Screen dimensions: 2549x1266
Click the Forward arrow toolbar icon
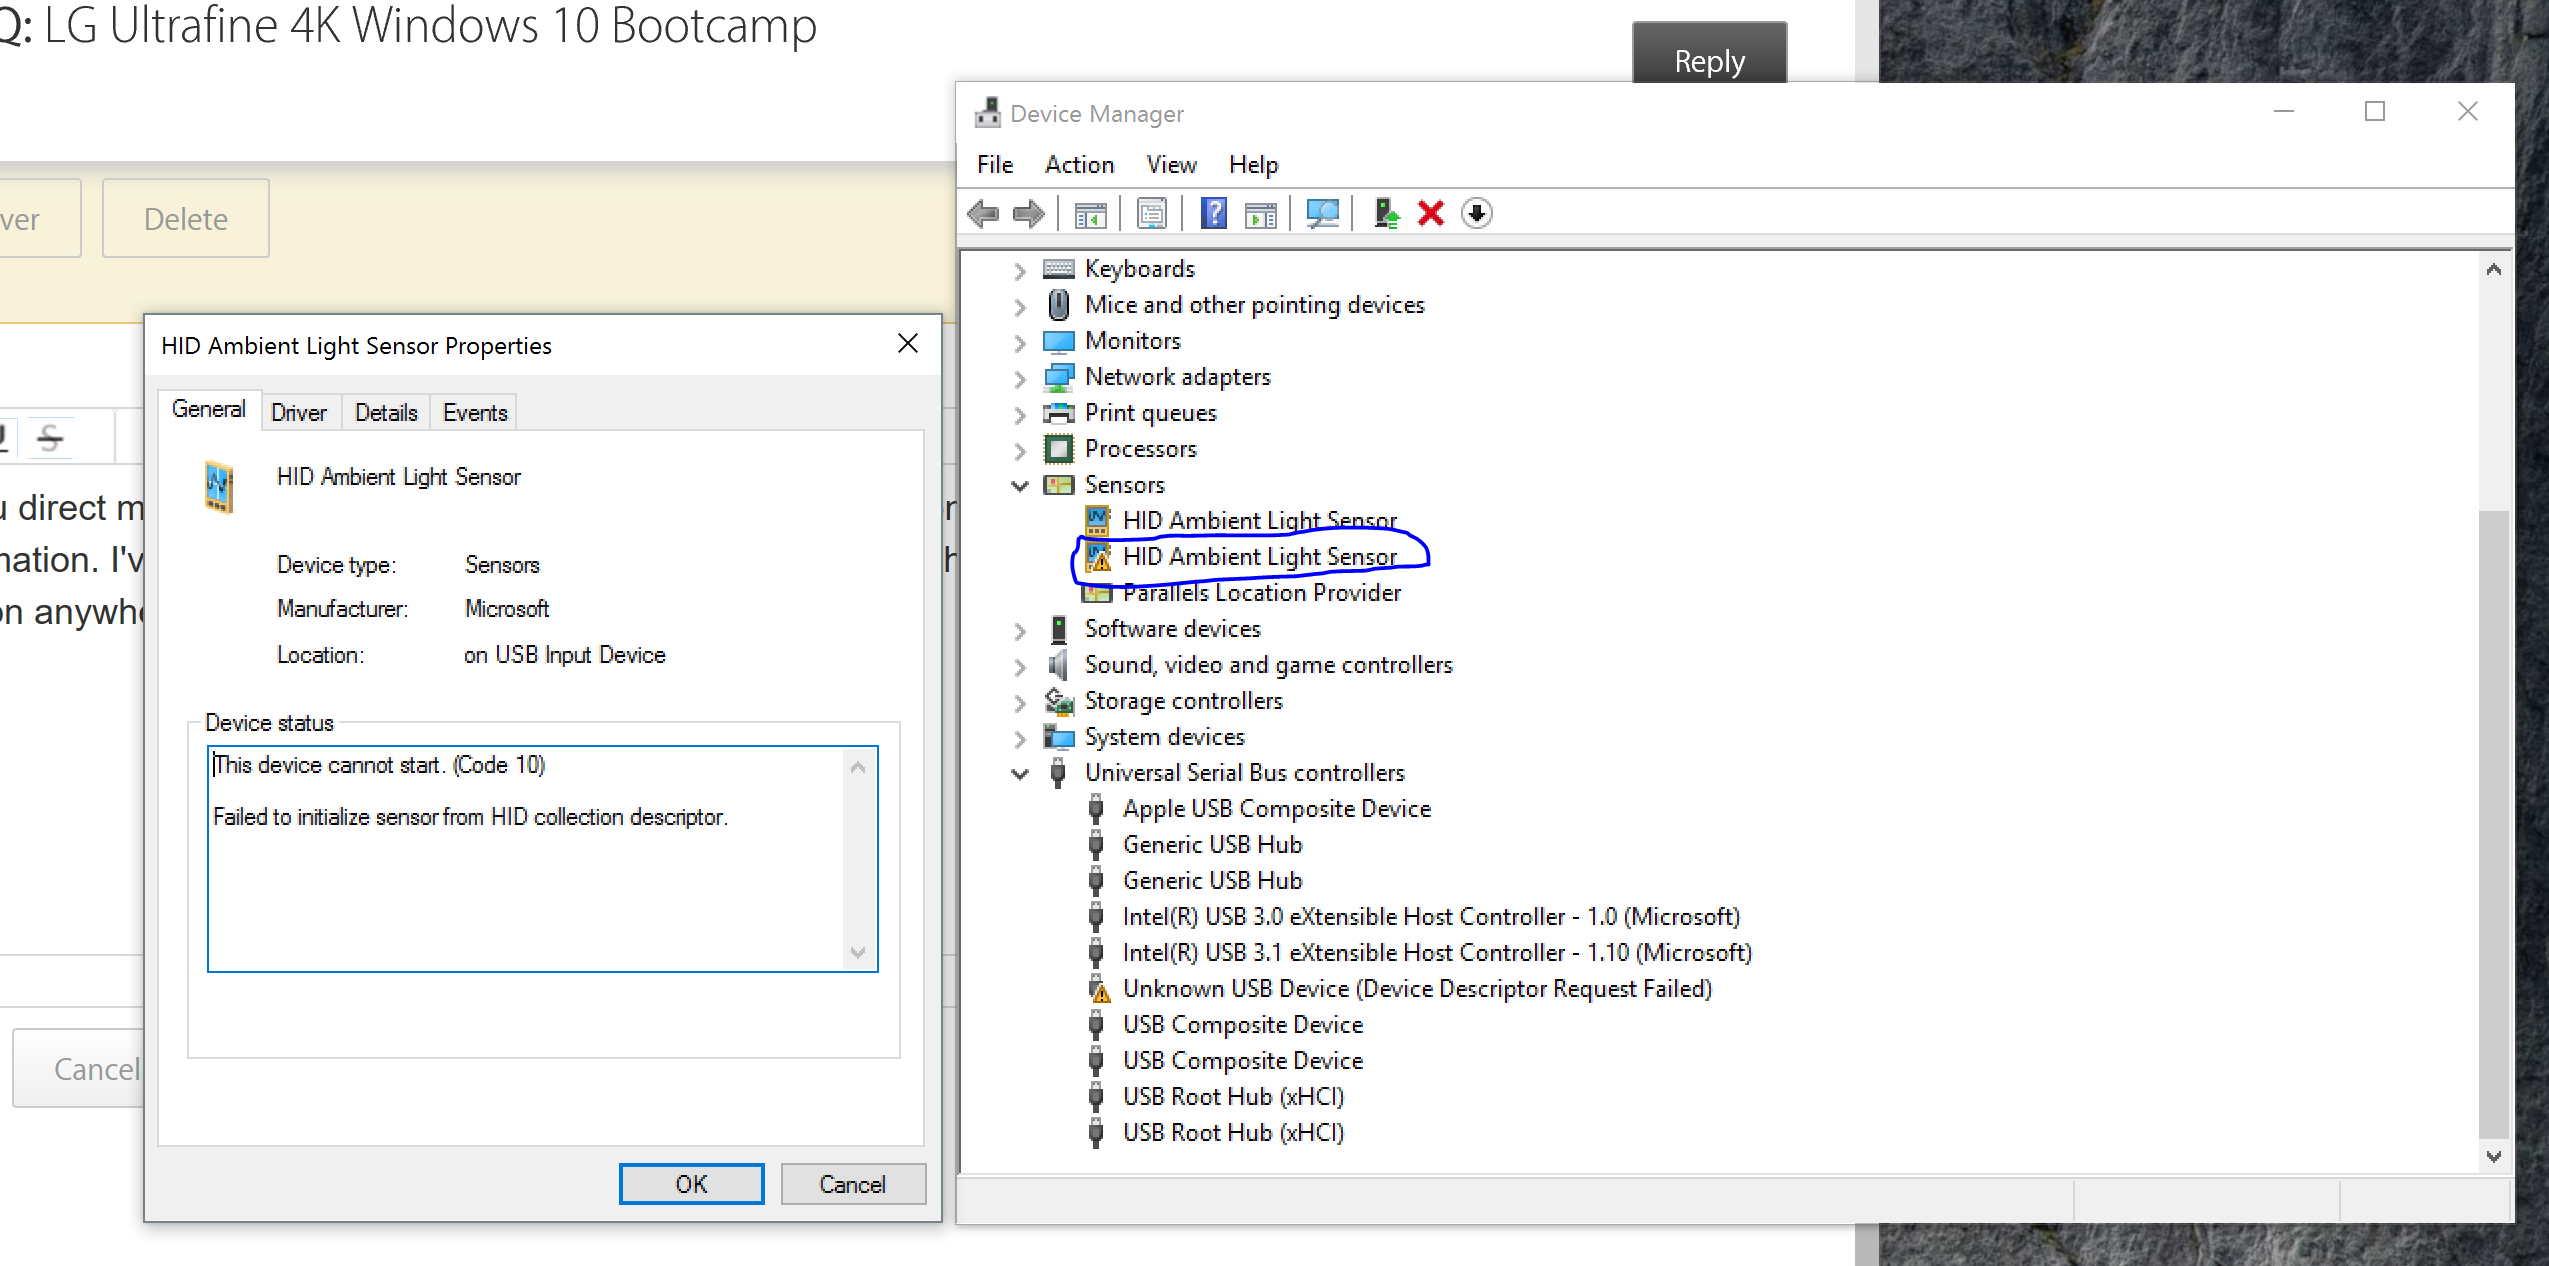[x=1028, y=213]
